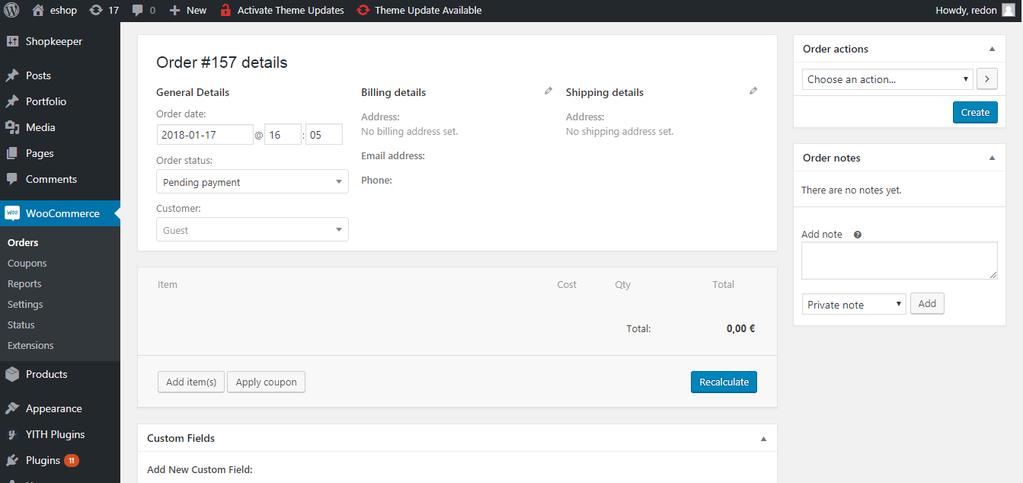Click the arrow apply button beside action dropdown
1023x483 pixels.
(987, 80)
